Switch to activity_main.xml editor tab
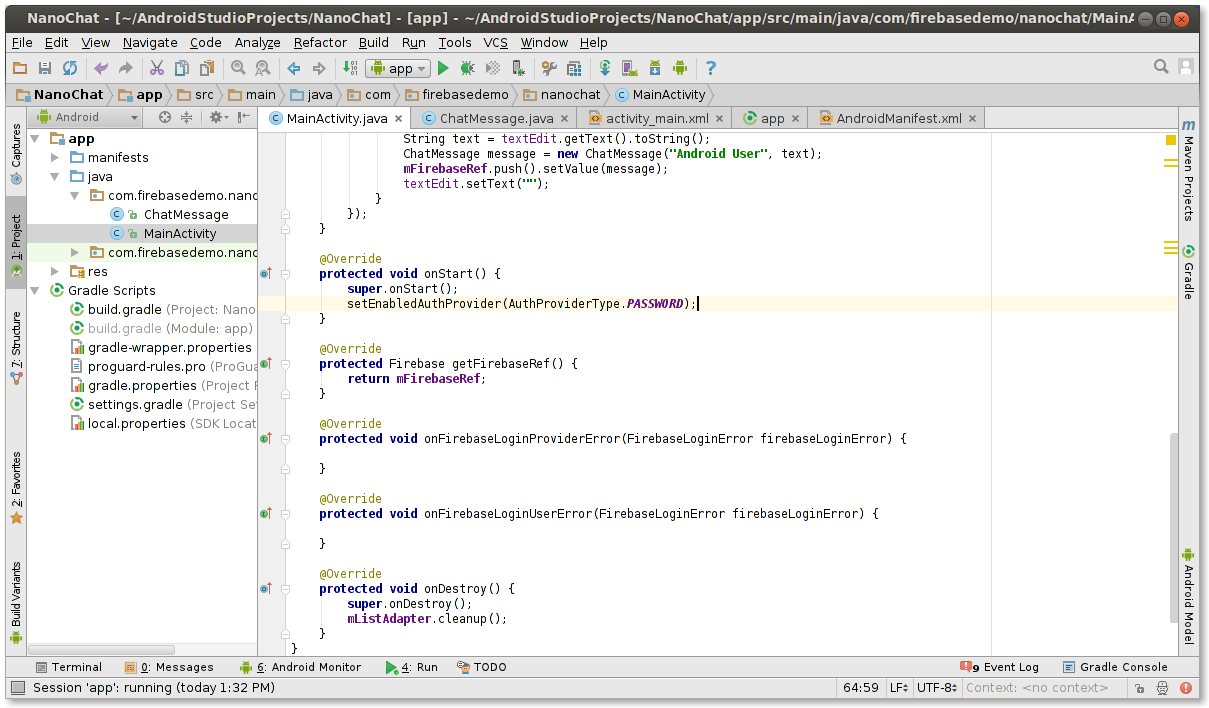Screen dimensions: 1209x708 click(657, 118)
